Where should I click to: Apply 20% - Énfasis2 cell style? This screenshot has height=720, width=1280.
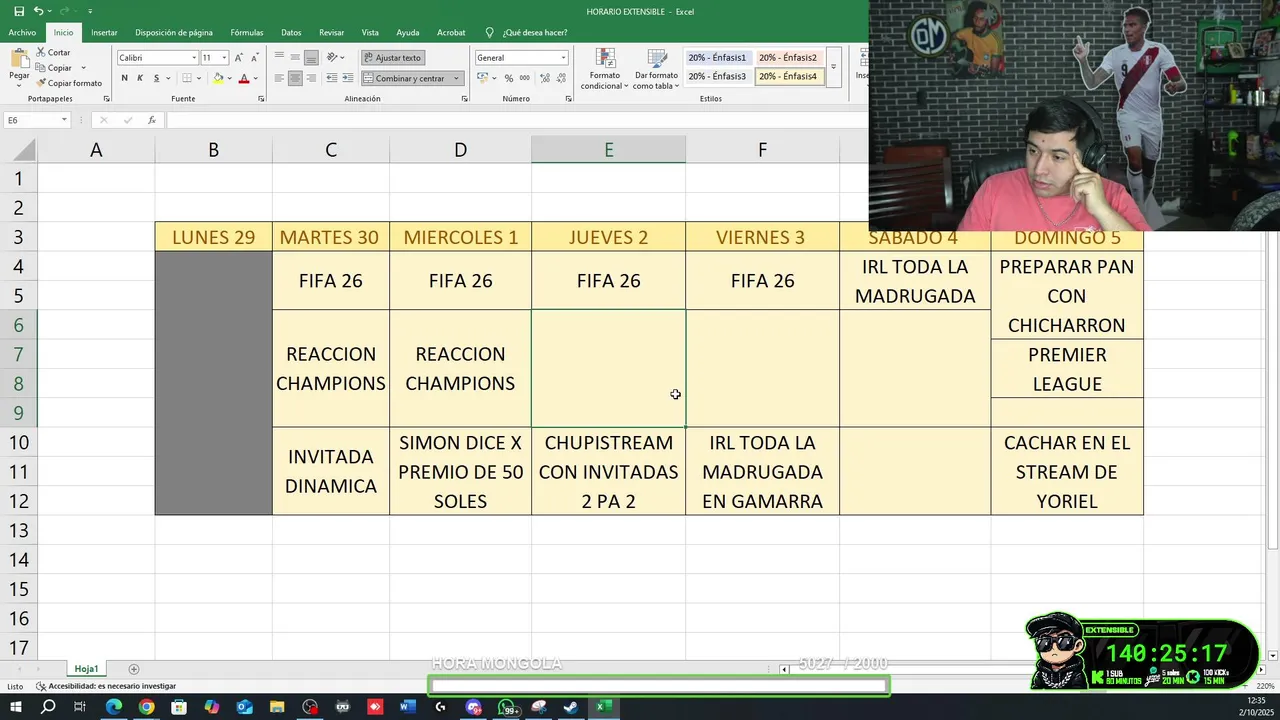point(788,57)
